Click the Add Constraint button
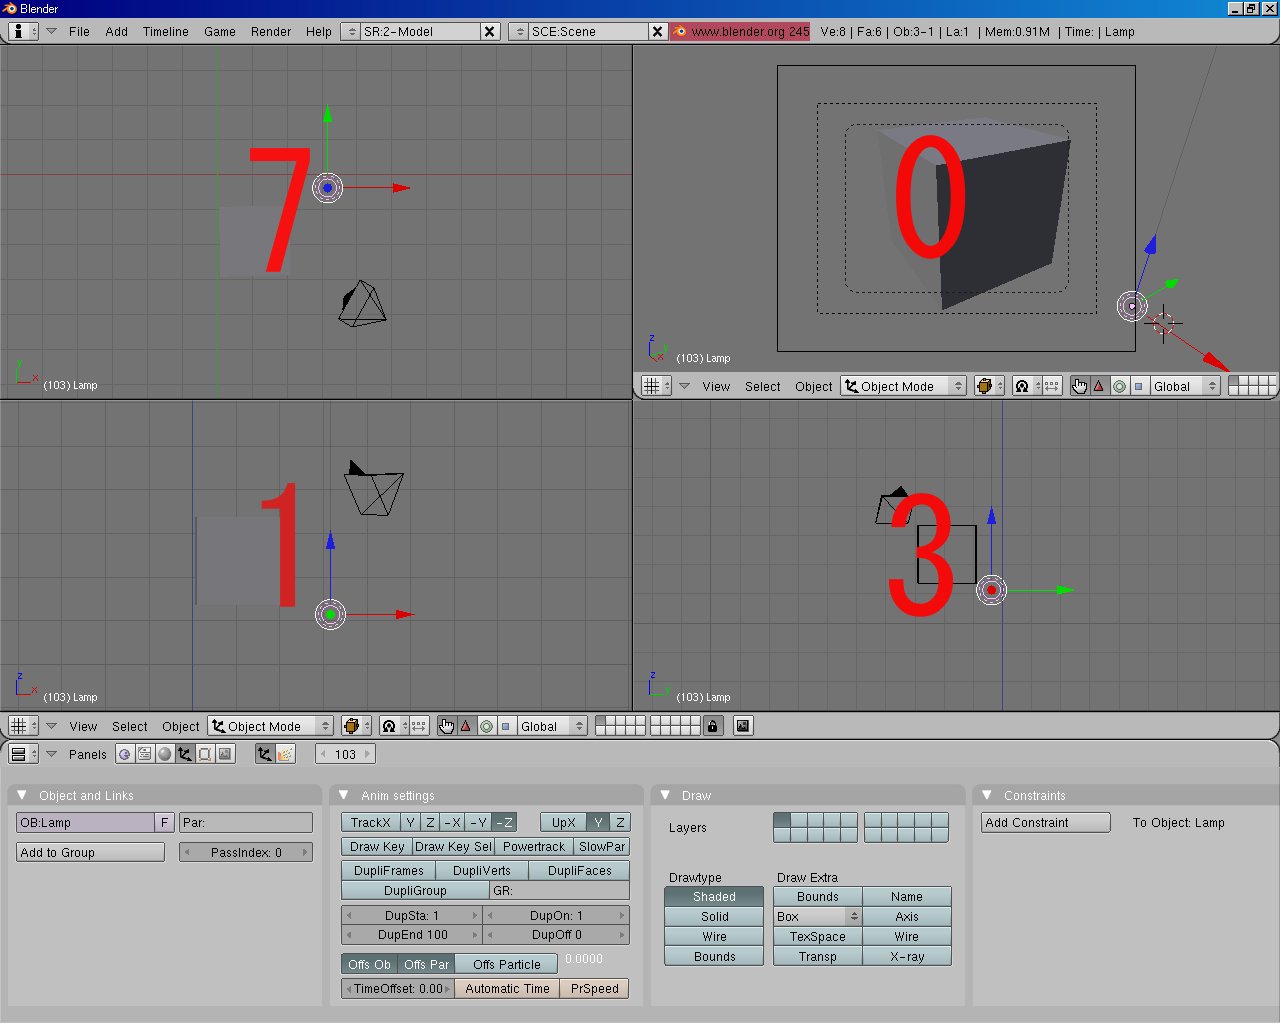Screen dimensions: 1280x1024 click(1044, 822)
